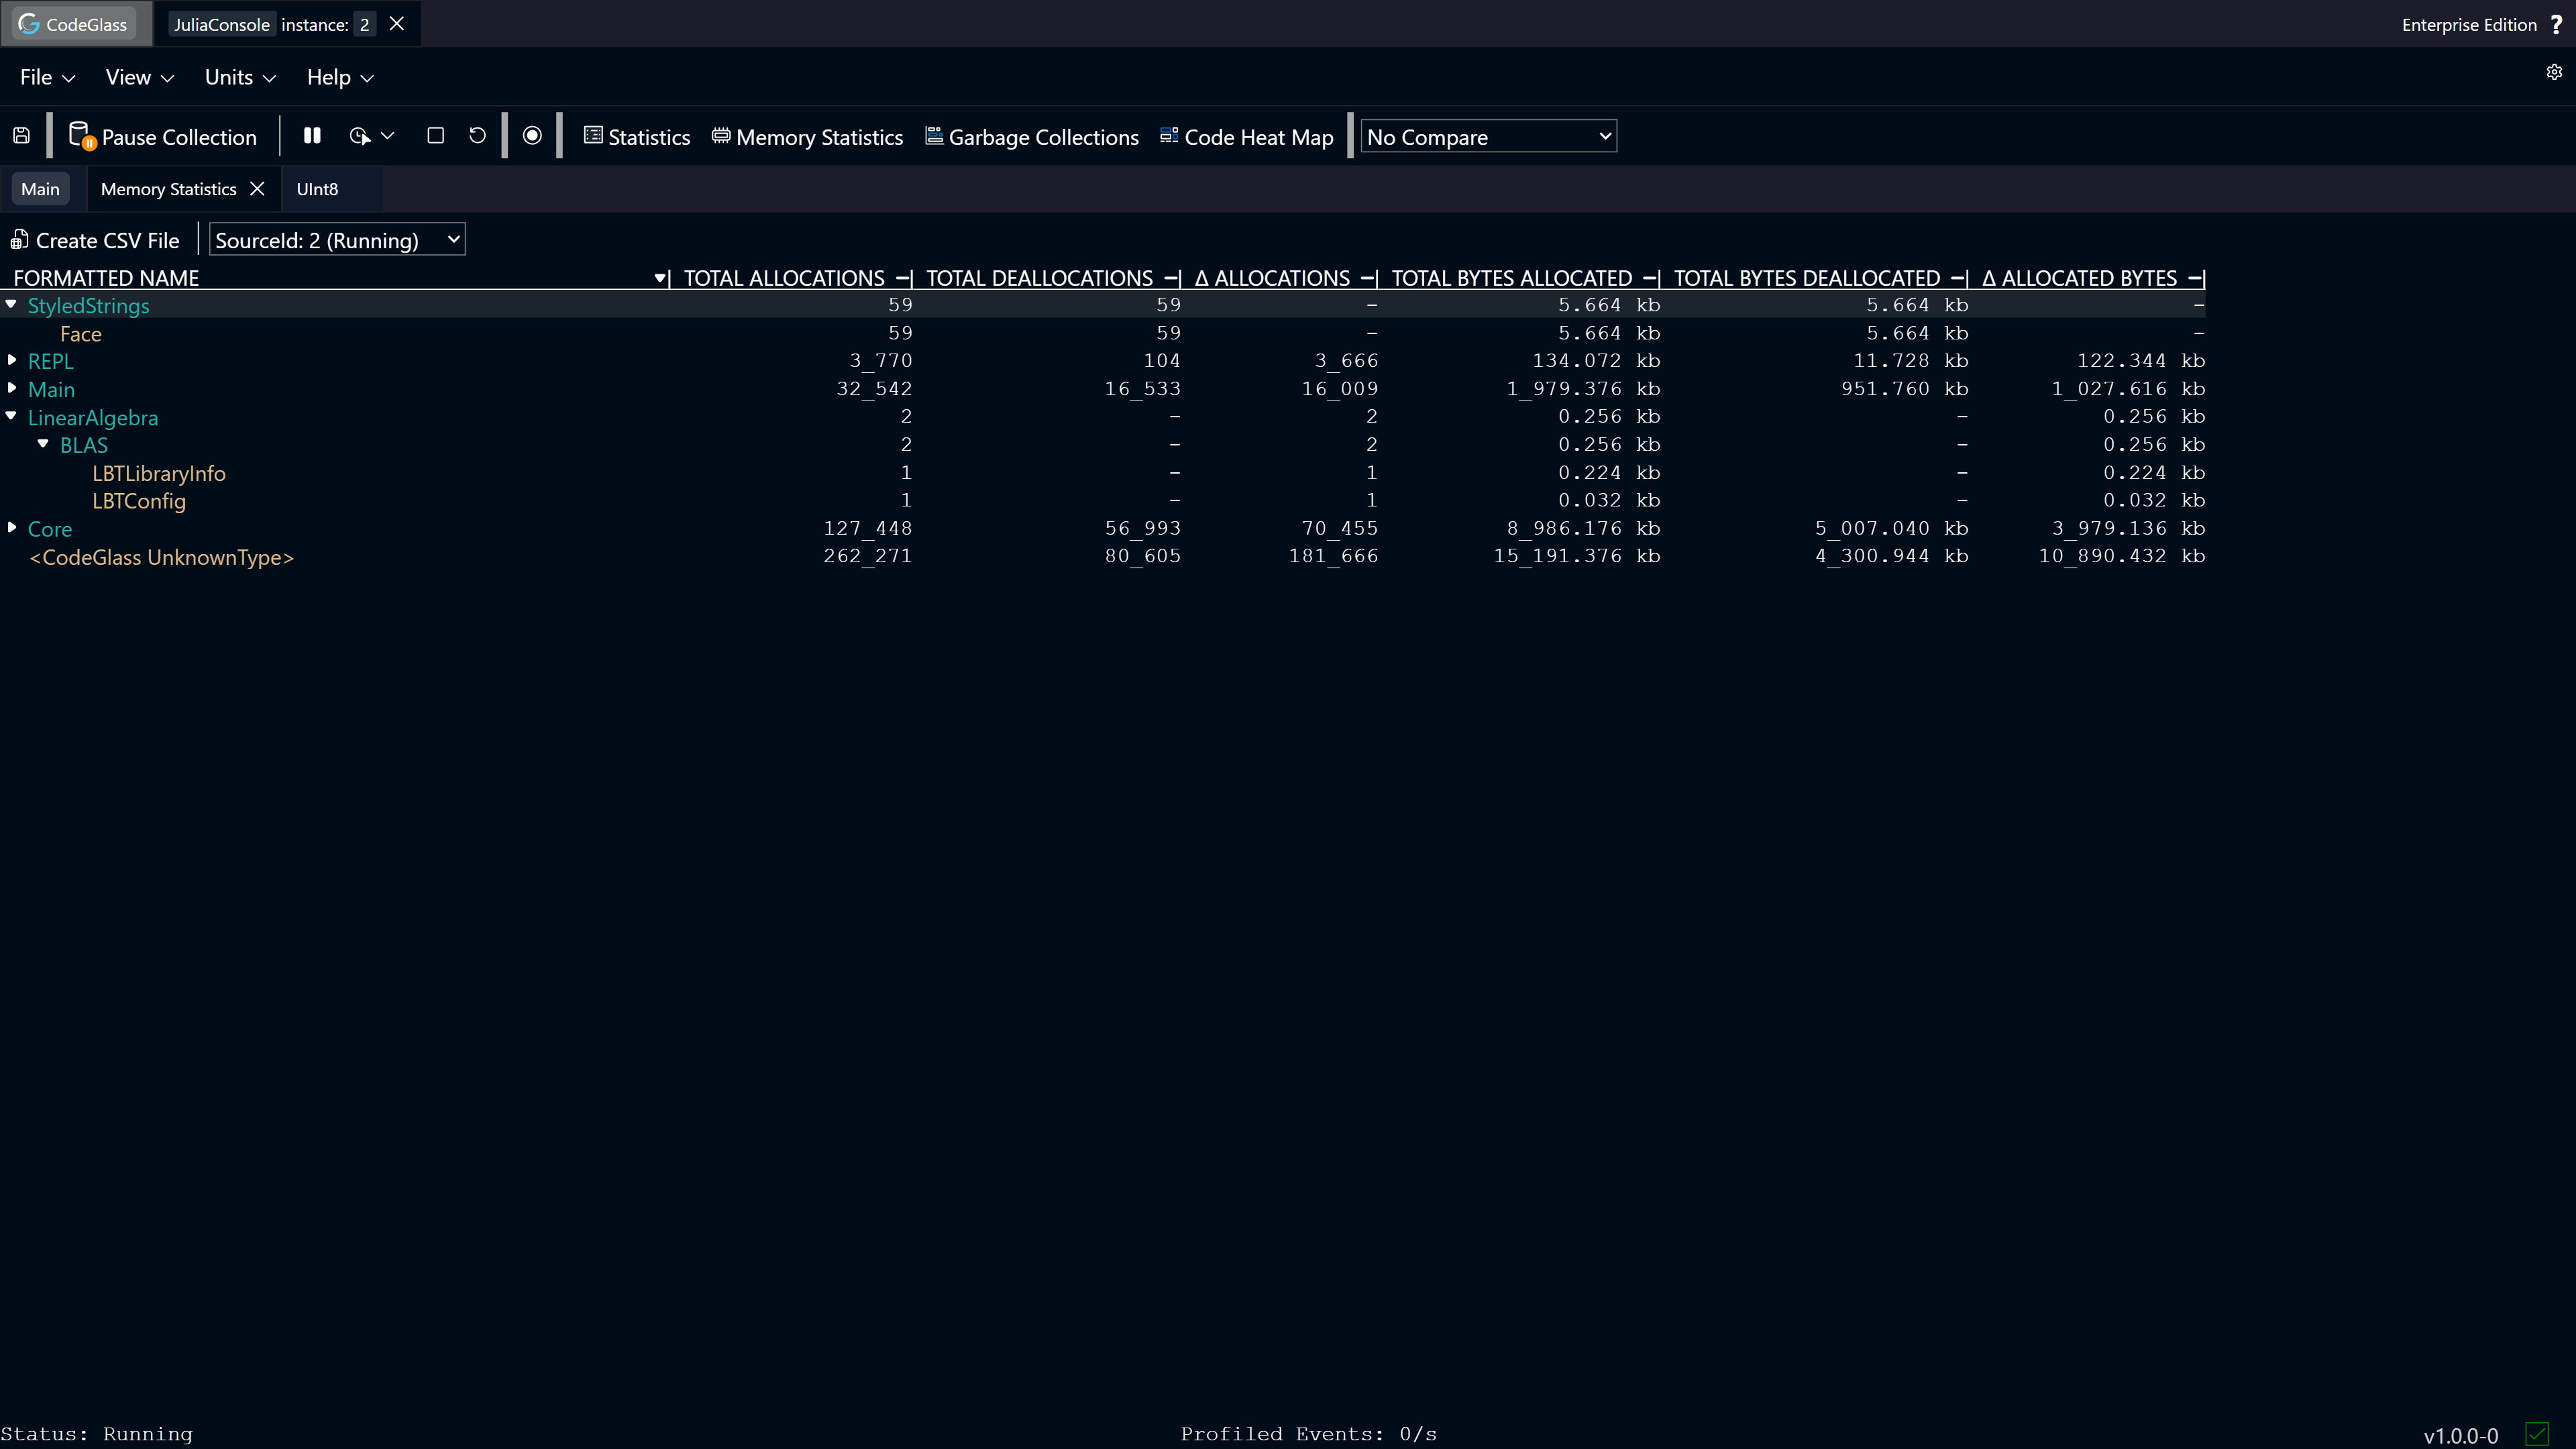Close the JuliaConsole instance 2 tab
The width and height of the screenshot is (2576, 1449).
click(397, 23)
